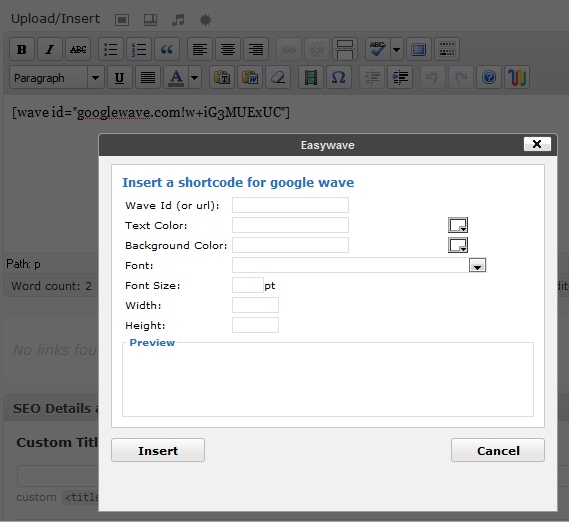Viewport: 569px width, 523px height.
Task: Click the remove formatting eraser icon
Action: pyautogui.click(x=278, y=77)
